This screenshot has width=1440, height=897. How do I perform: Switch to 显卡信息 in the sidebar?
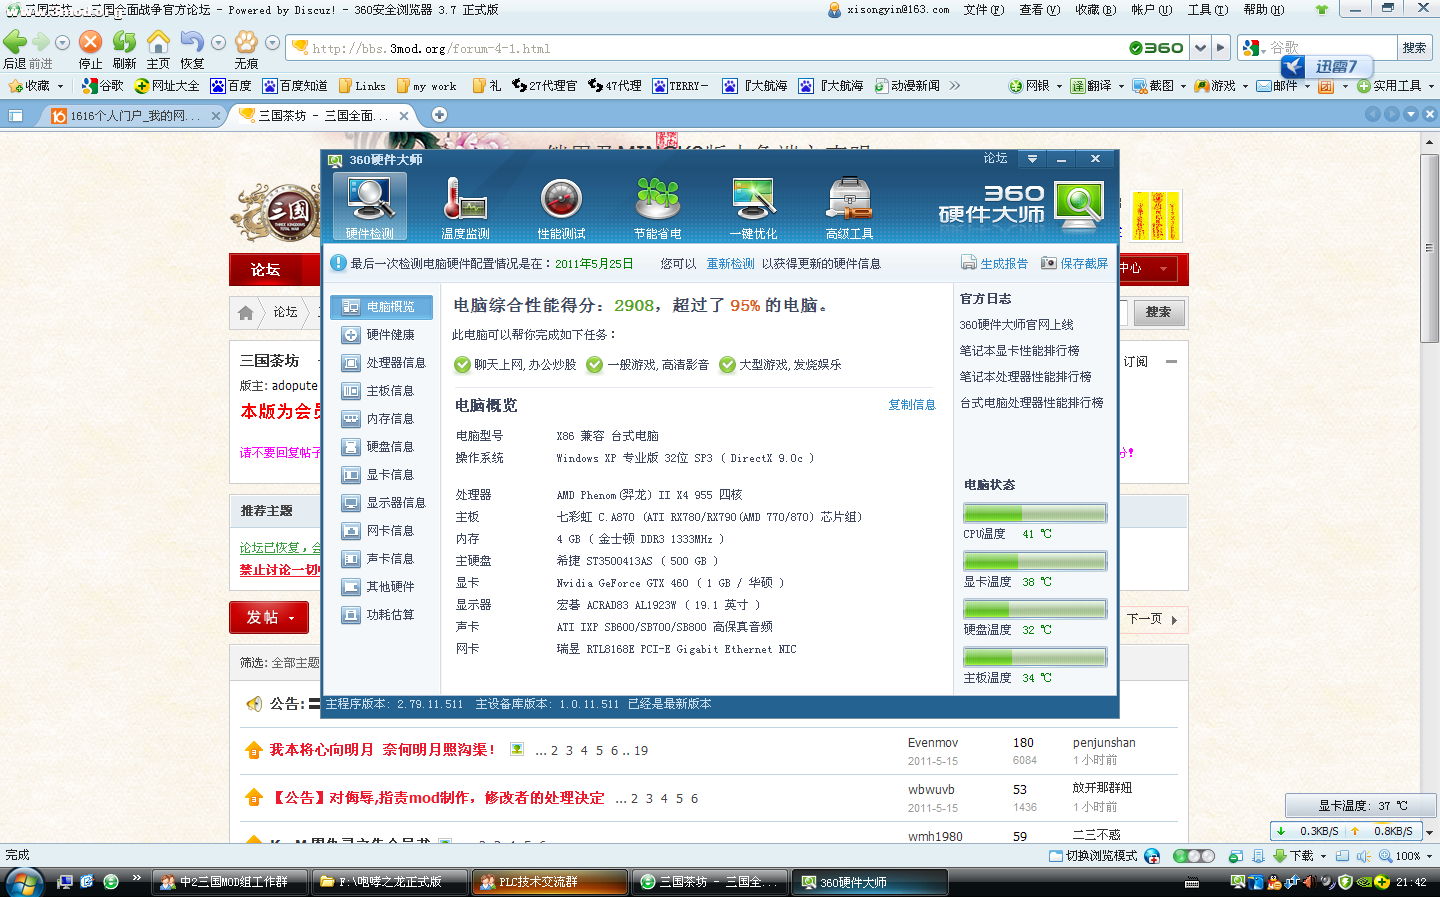(x=389, y=475)
